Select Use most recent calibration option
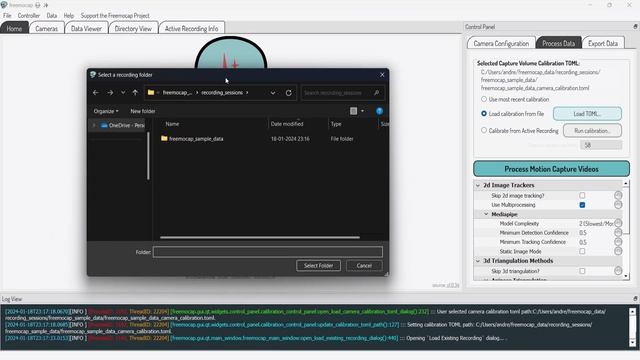Image resolution: width=640 pixels, height=360 pixels. coord(484,99)
